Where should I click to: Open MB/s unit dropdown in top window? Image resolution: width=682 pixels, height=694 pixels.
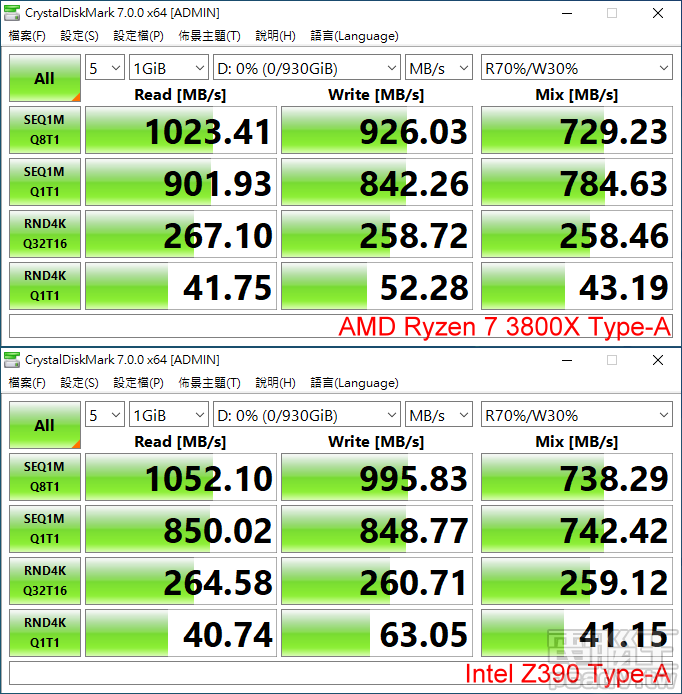coord(439,68)
